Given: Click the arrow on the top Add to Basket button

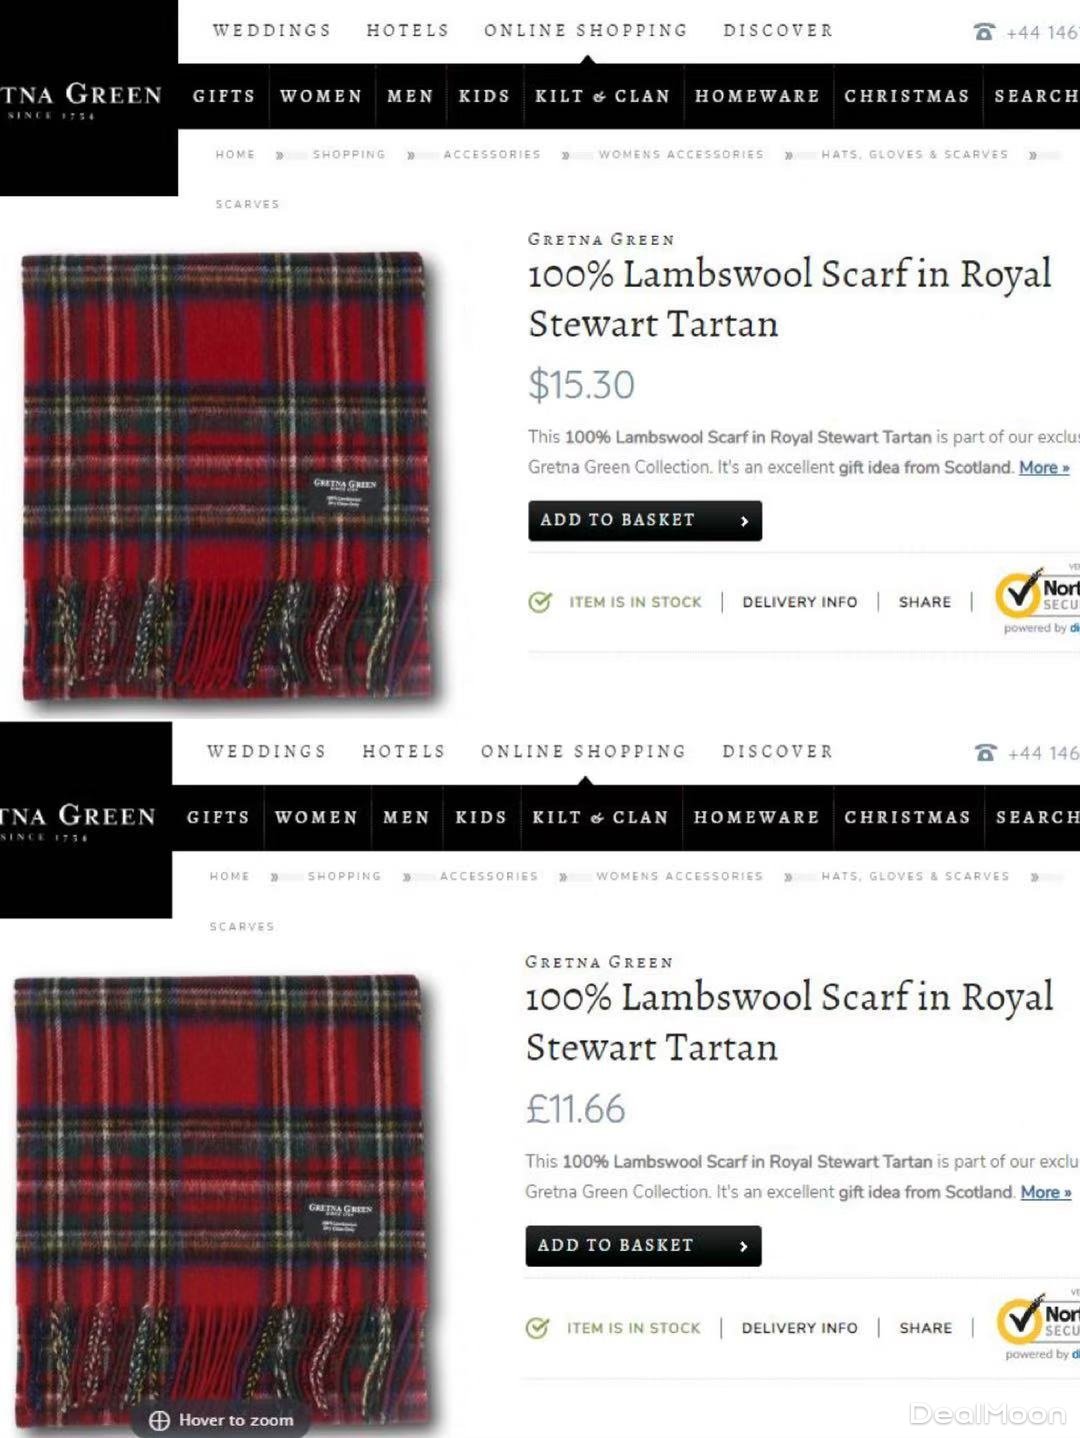Looking at the screenshot, I should pyautogui.click(x=744, y=521).
